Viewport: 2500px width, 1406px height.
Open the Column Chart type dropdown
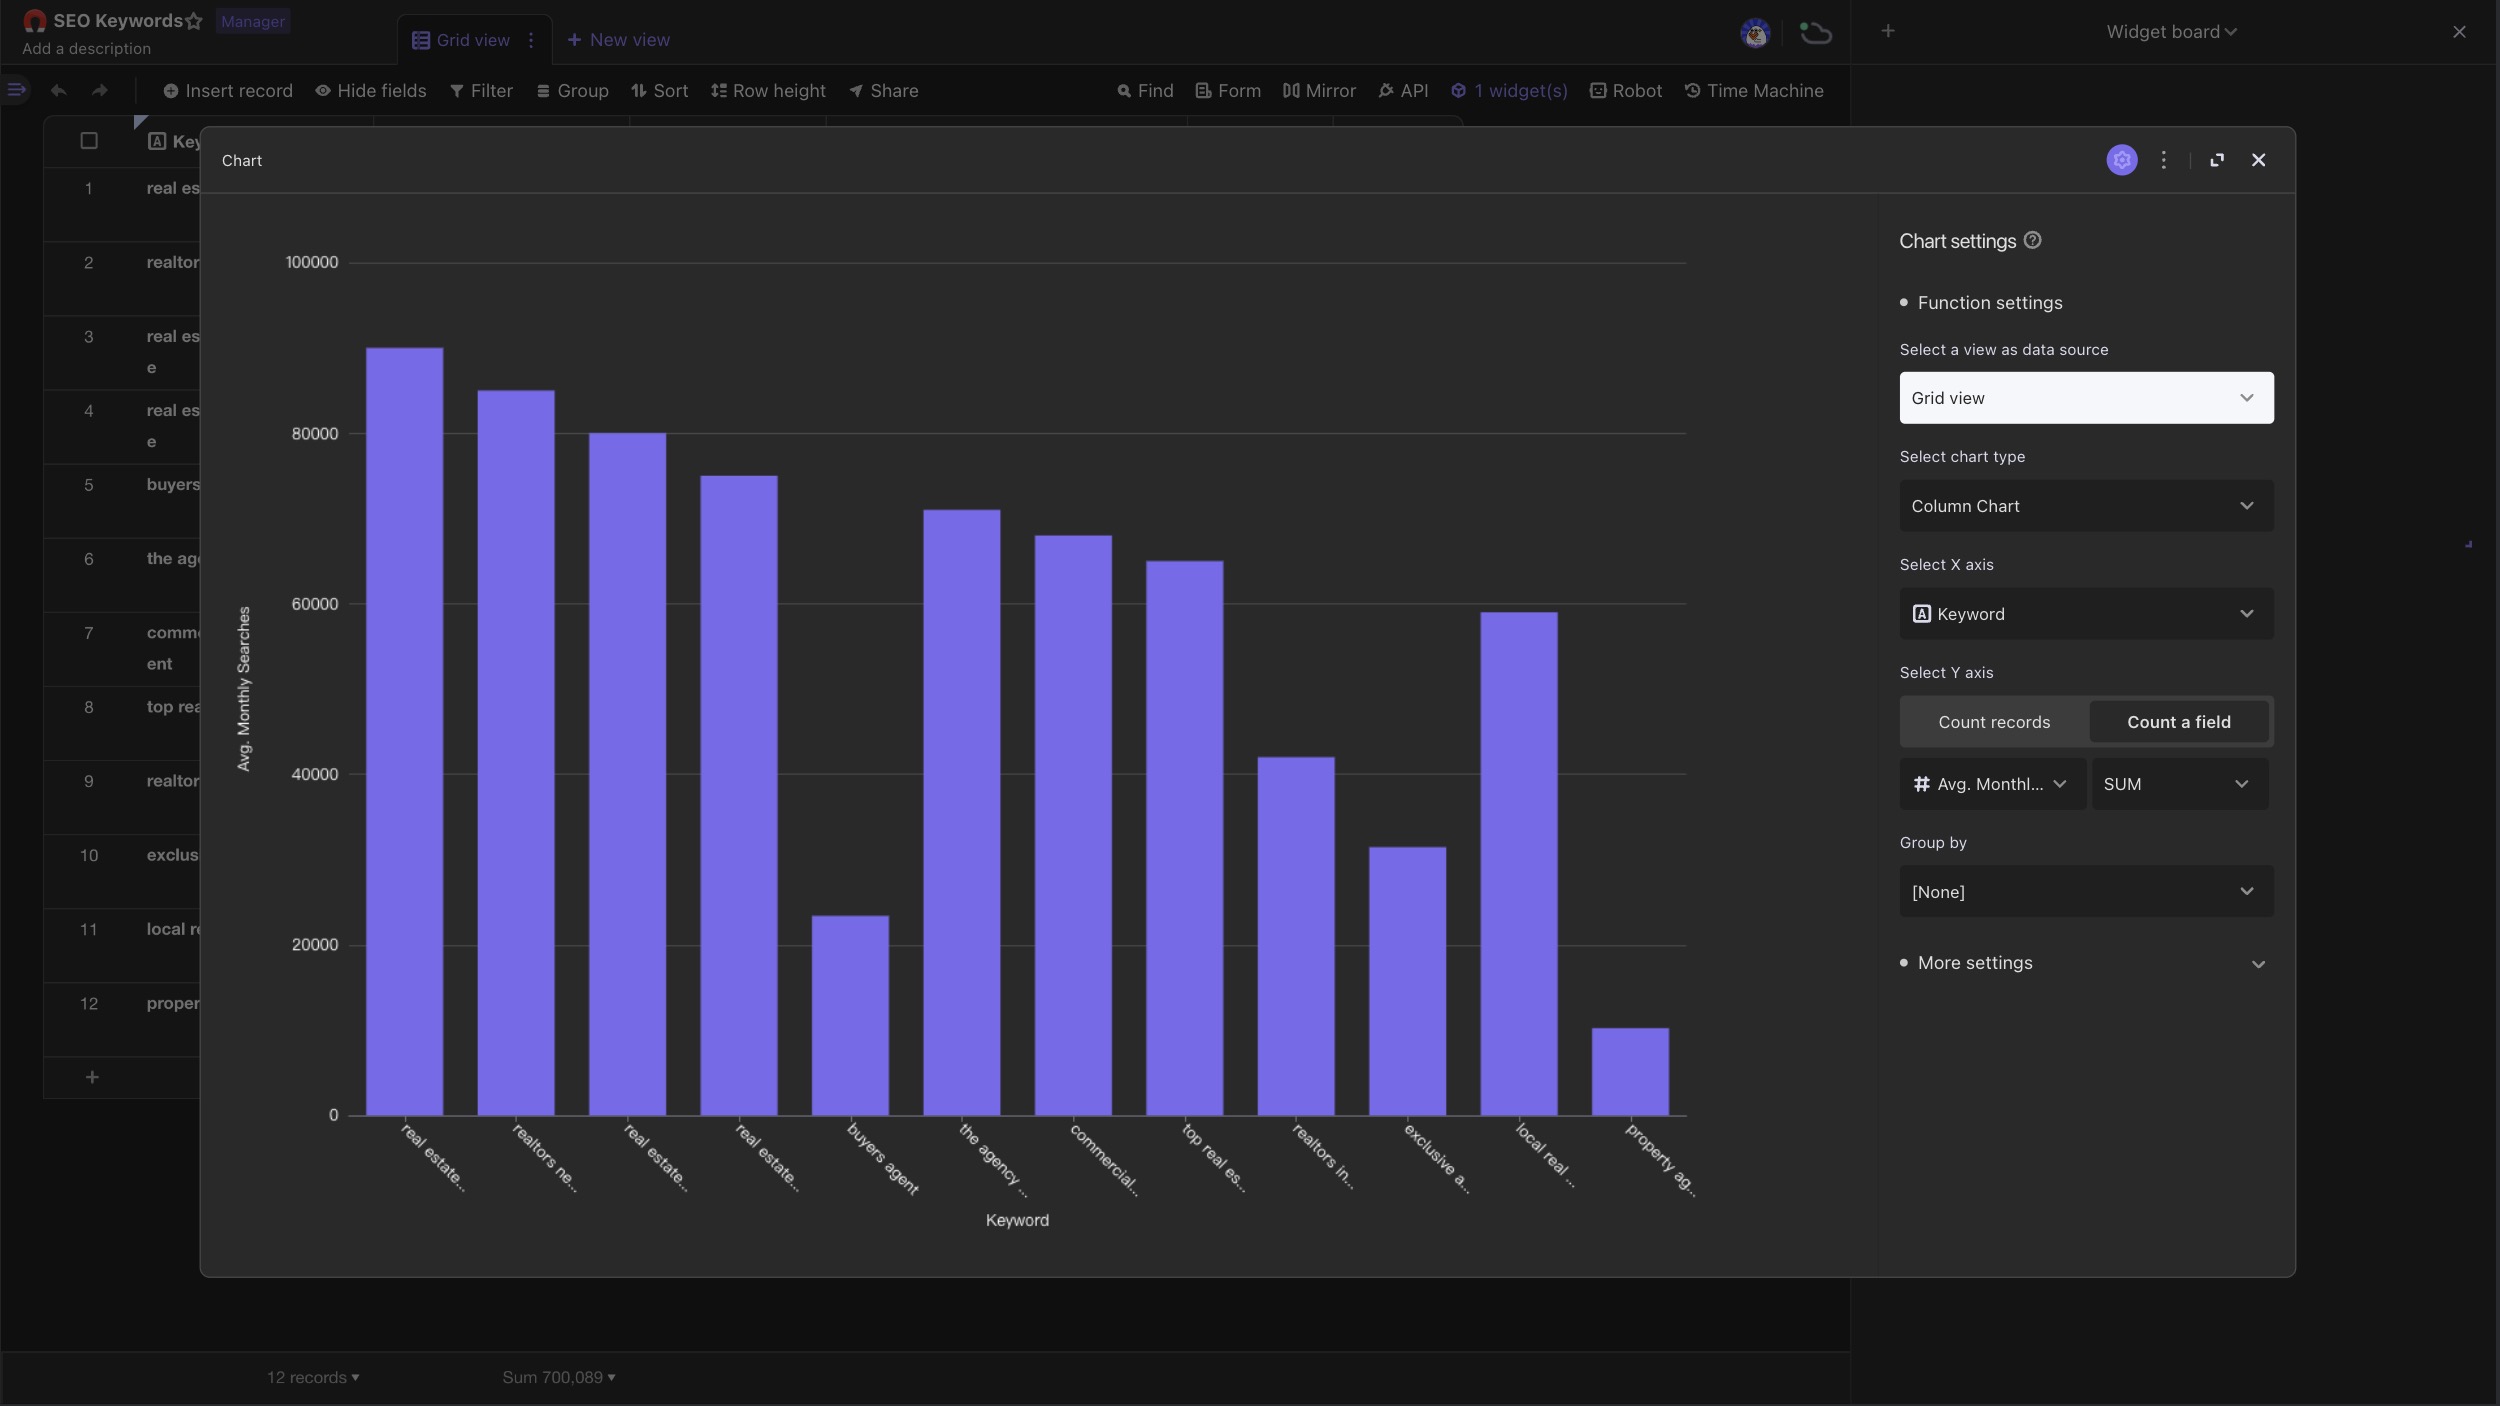click(2086, 506)
